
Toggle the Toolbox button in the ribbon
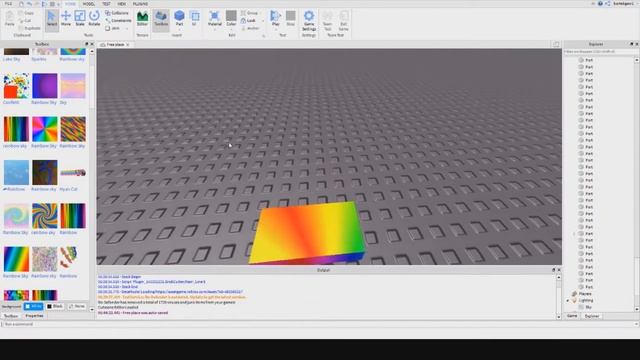pos(161,19)
